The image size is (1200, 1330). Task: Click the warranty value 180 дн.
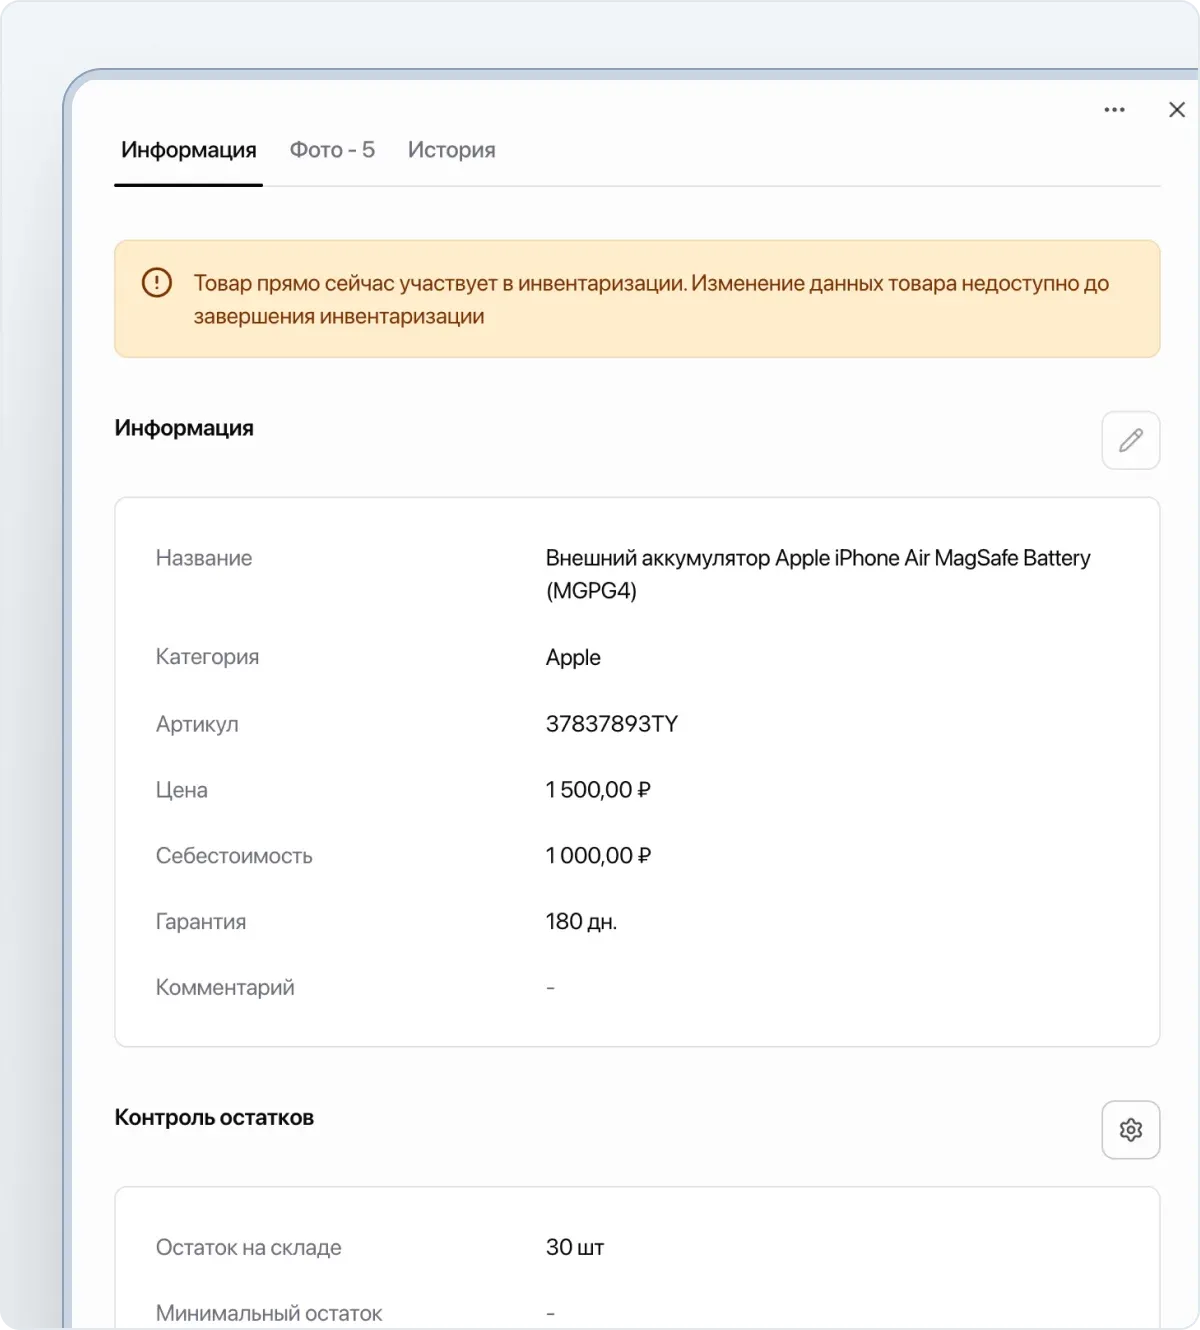tap(581, 922)
